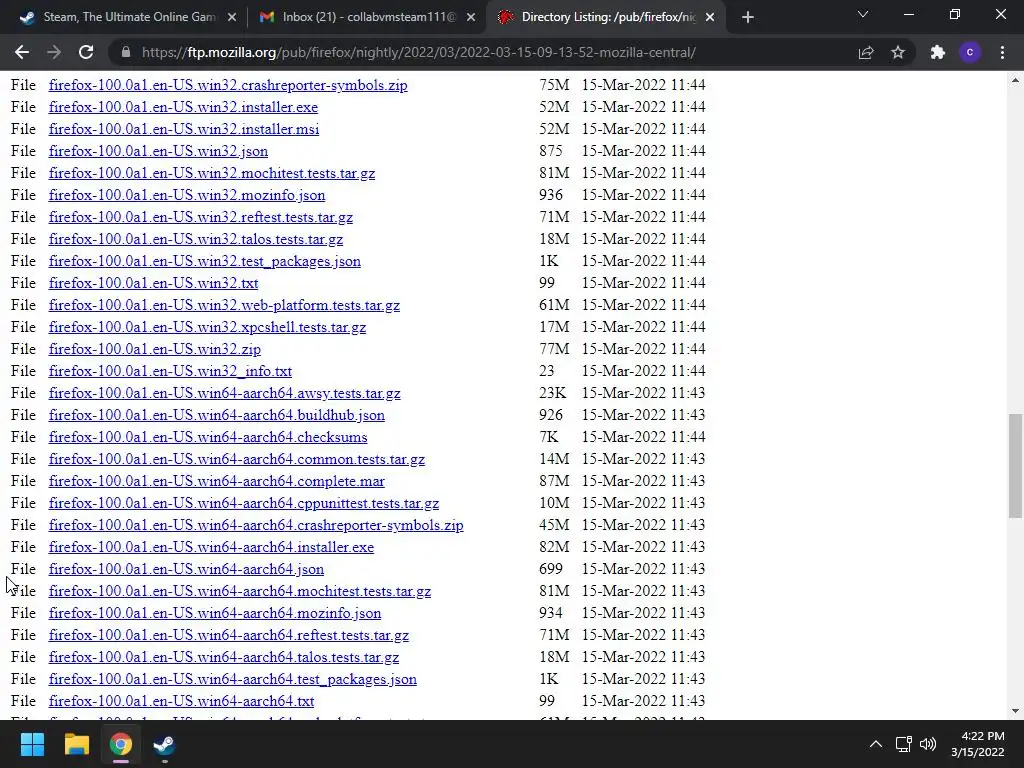The height and width of the screenshot is (768, 1024).
Task: Click the 87M size of complete.mar
Action: coord(554,481)
